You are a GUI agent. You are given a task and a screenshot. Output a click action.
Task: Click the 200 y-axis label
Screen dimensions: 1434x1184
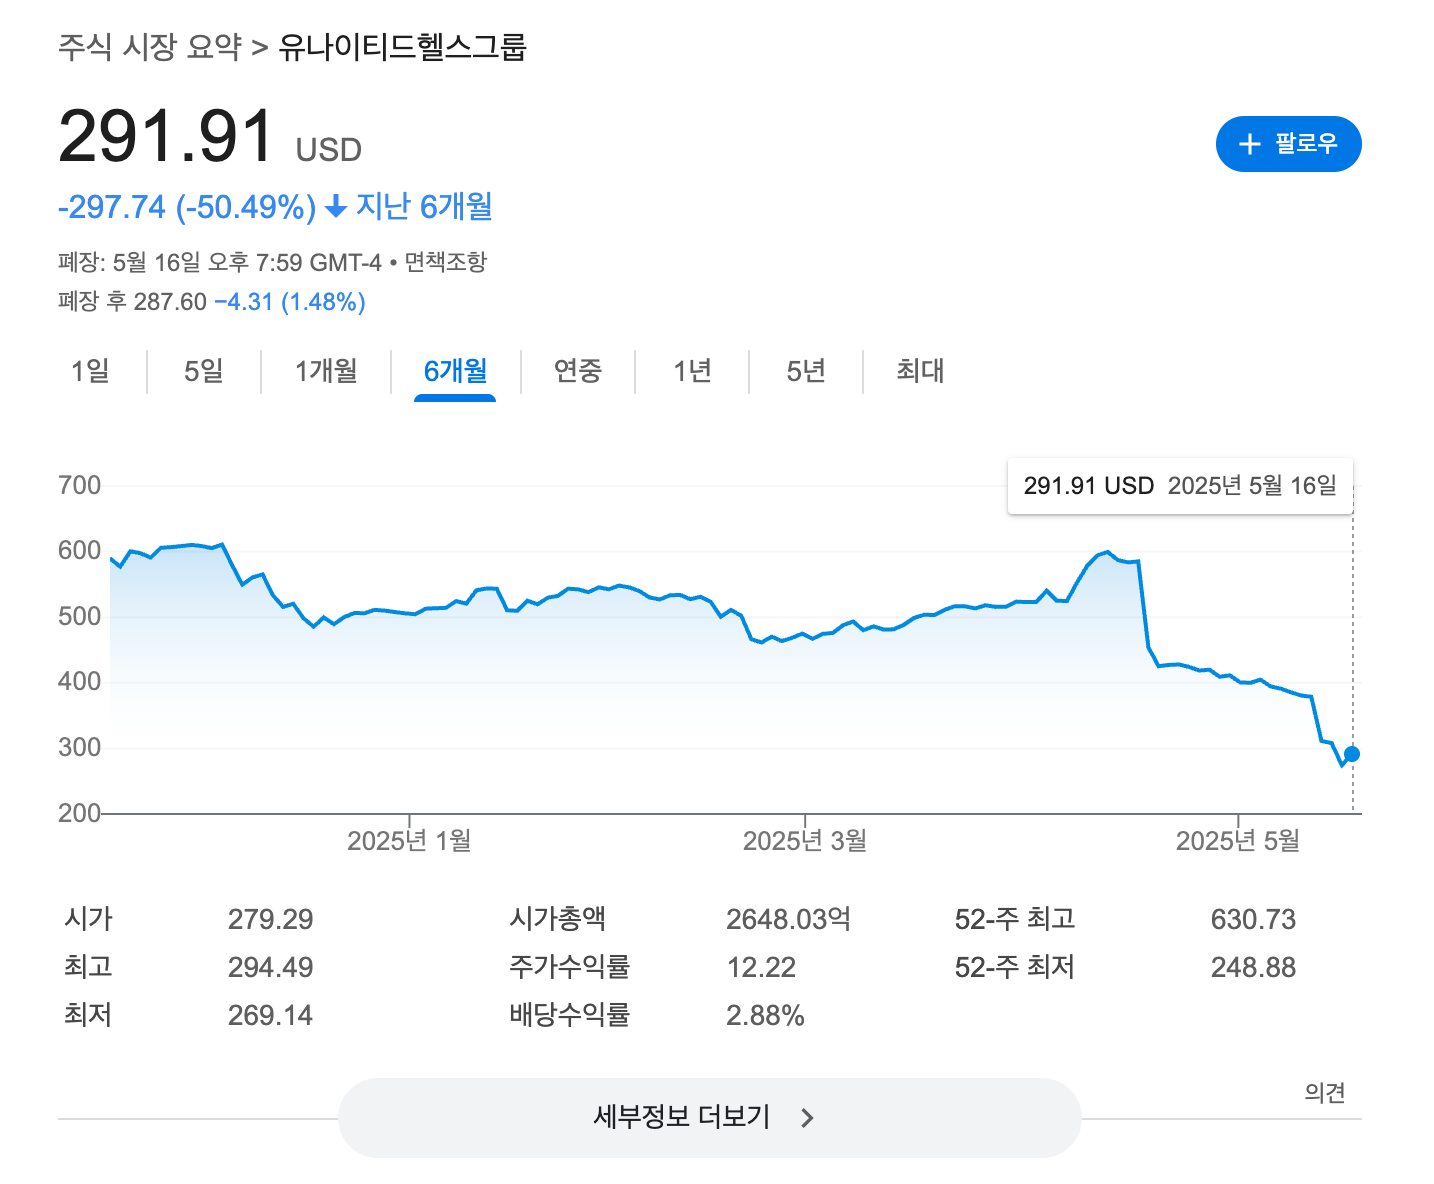80,813
